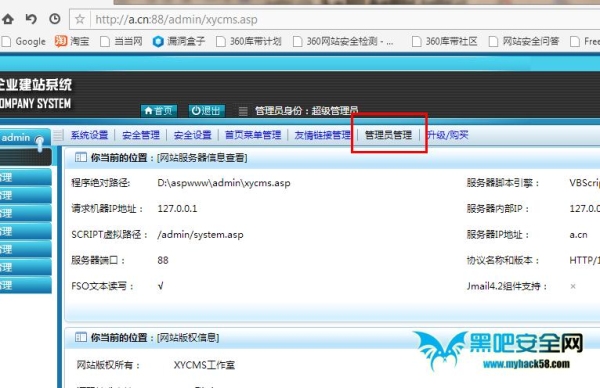
Task: Click the 升级/购买 link
Action: click(447, 135)
